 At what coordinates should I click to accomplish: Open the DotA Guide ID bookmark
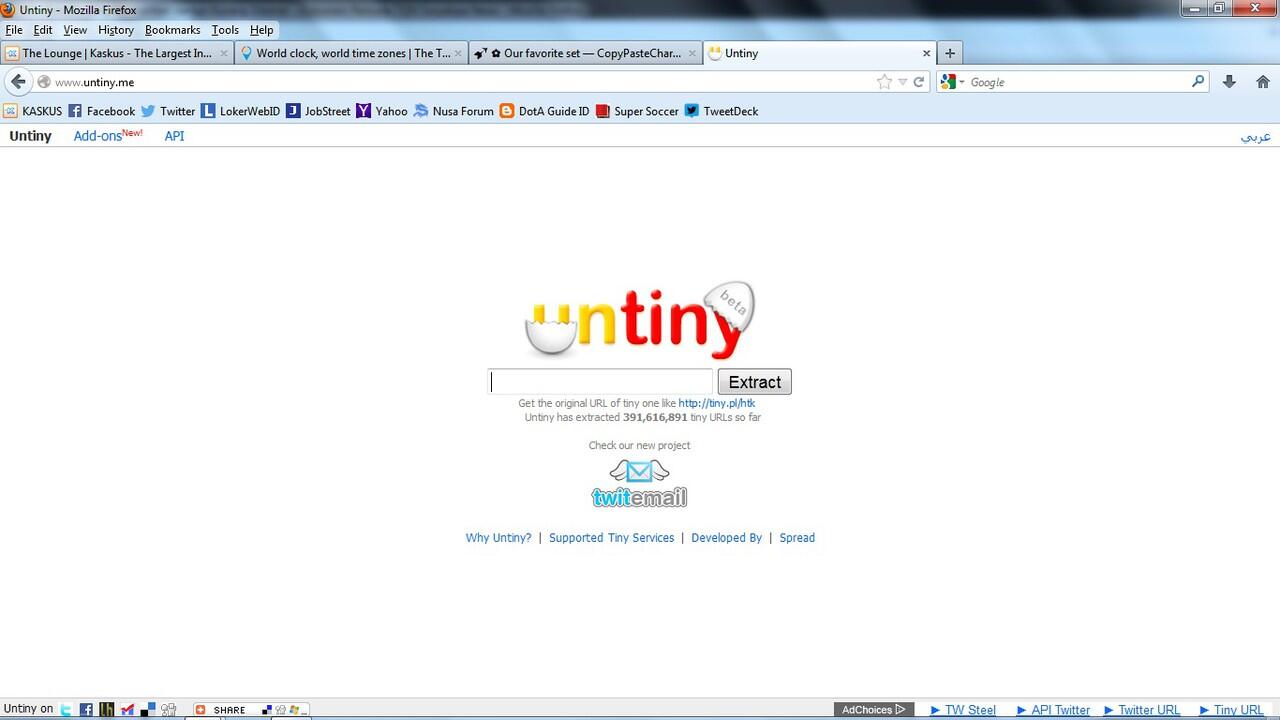click(545, 111)
